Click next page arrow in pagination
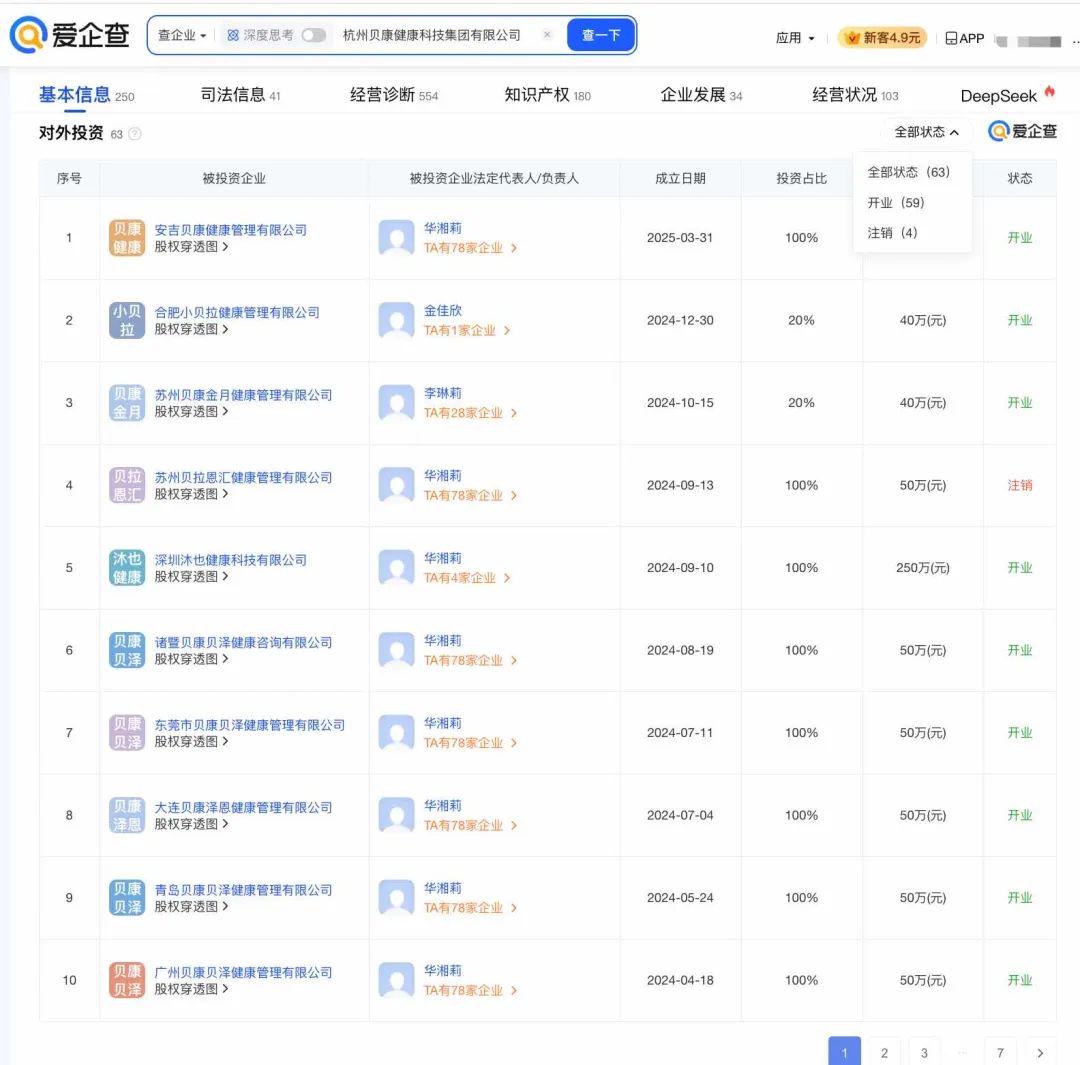The width and height of the screenshot is (1080, 1065). coord(1040,1052)
